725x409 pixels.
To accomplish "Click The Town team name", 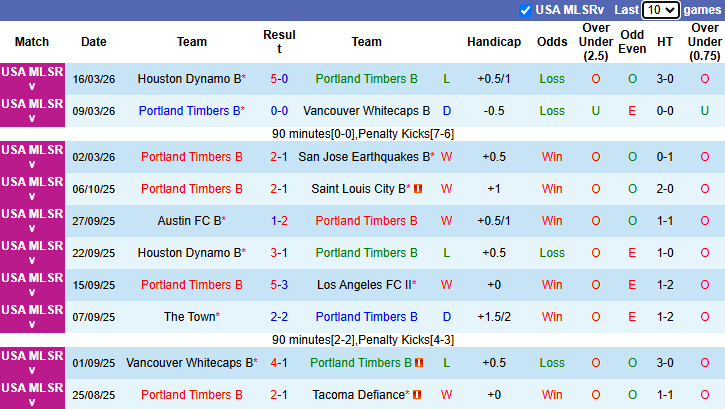I will 189,317.
